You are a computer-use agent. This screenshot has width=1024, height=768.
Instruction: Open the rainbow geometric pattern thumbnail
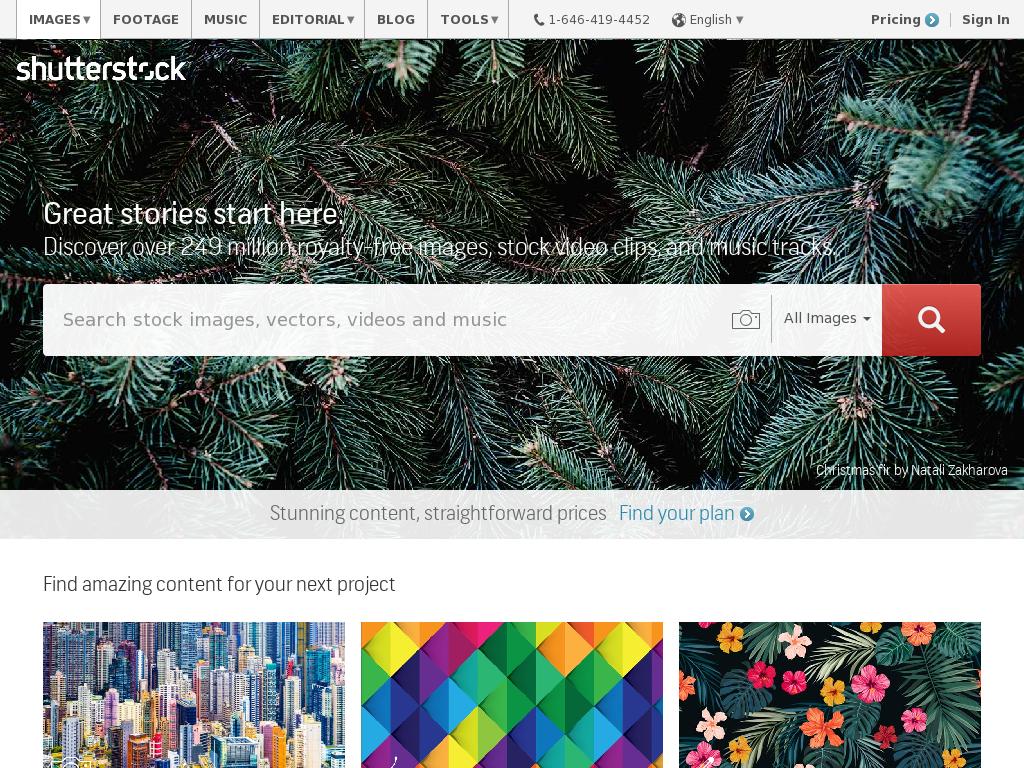point(512,695)
